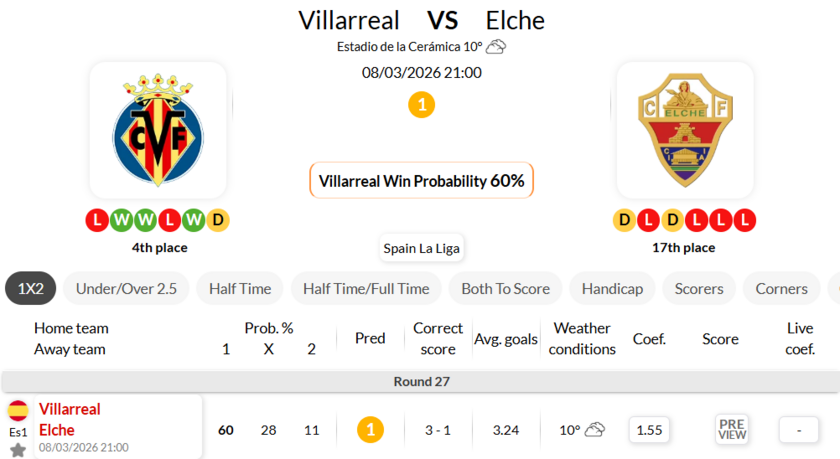
Task: Click the favorite star icon under Es1
Action: [x=18, y=450]
